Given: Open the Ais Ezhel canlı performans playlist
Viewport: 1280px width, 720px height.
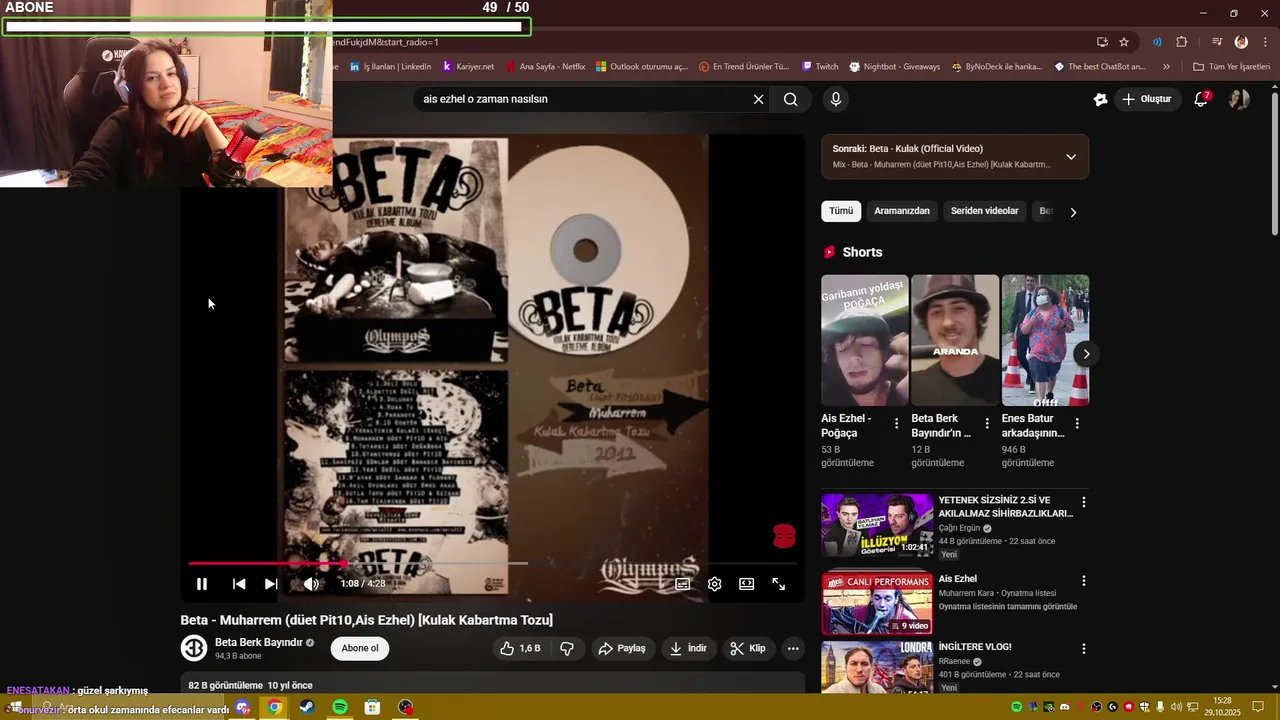Looking at the screenshot, I should tap(877, 603).
